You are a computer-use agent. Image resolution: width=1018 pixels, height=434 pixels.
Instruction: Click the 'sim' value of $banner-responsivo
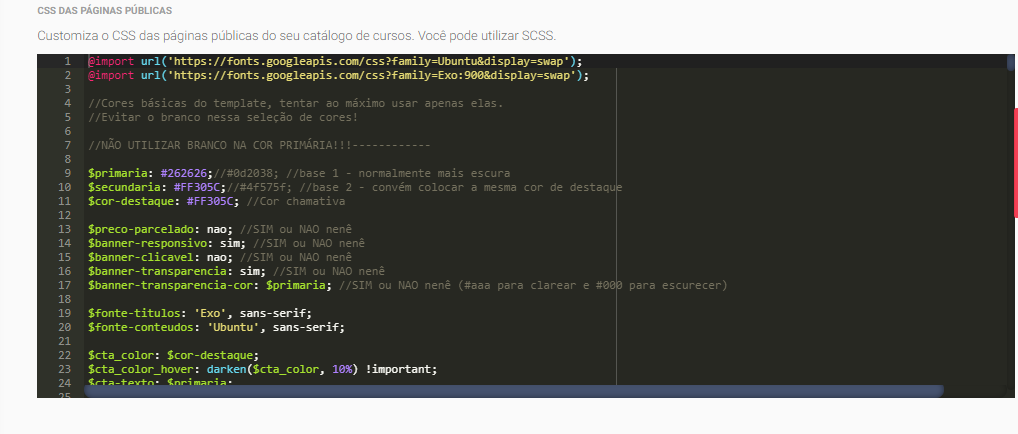point(230,244)
